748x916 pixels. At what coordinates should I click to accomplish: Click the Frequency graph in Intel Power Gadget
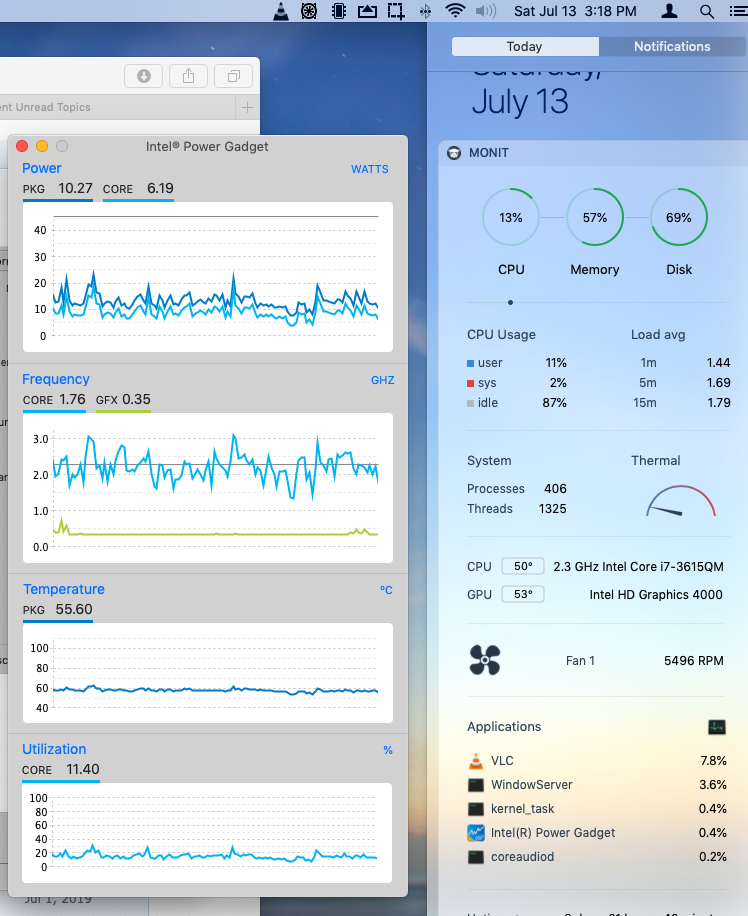(x=207, y=488)
